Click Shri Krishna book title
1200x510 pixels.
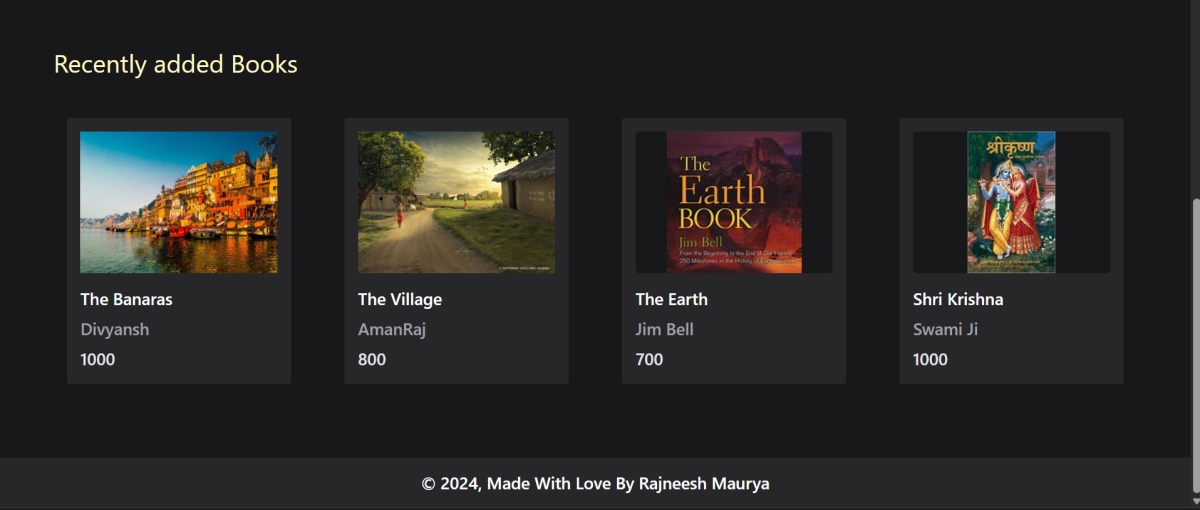(x=958, y=299)
